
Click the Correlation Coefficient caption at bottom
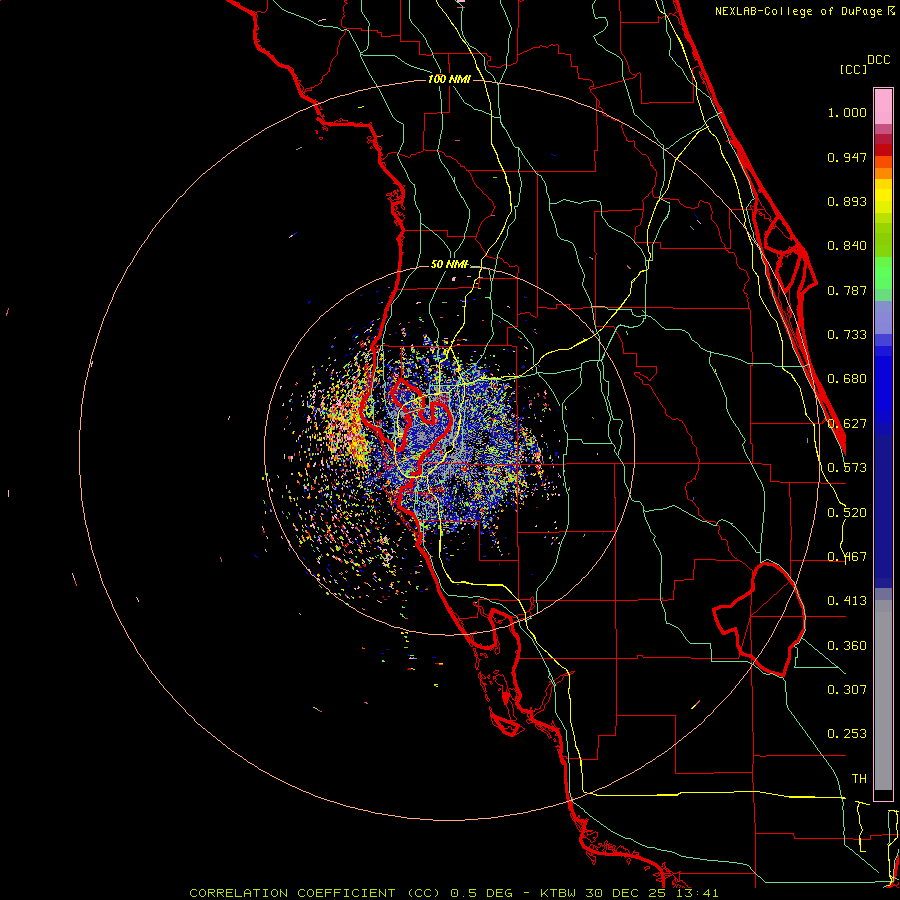pyautogui.click(x=453, y=893)
